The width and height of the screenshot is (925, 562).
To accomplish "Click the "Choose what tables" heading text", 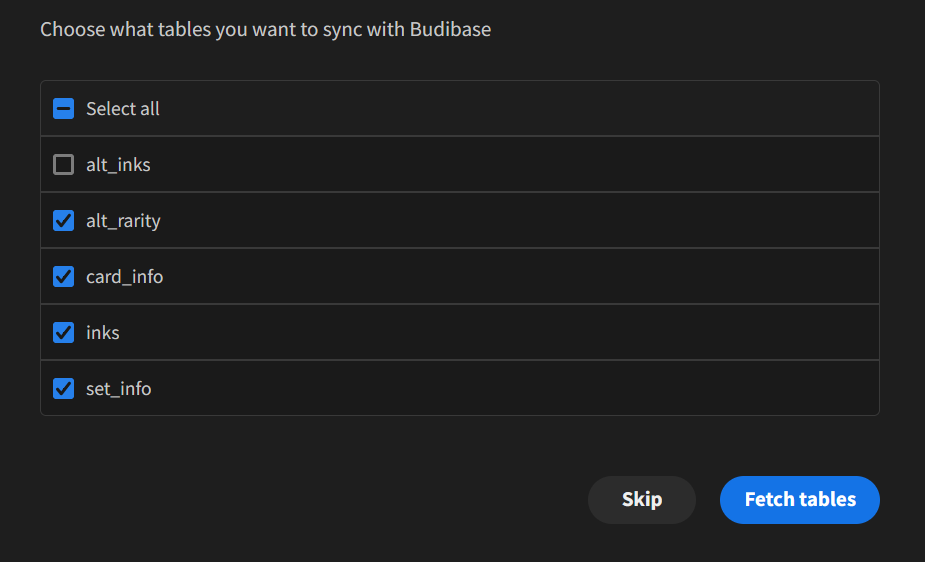I will [265, 29].
